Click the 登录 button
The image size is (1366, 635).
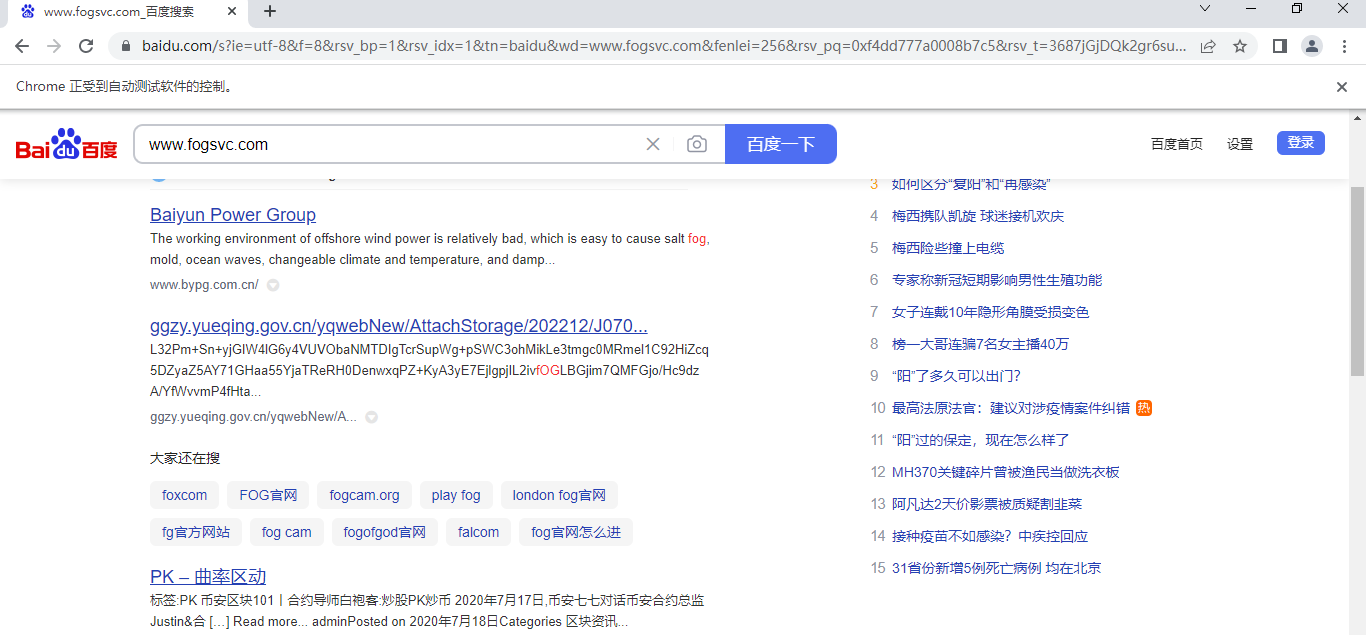click(1301, 143)
